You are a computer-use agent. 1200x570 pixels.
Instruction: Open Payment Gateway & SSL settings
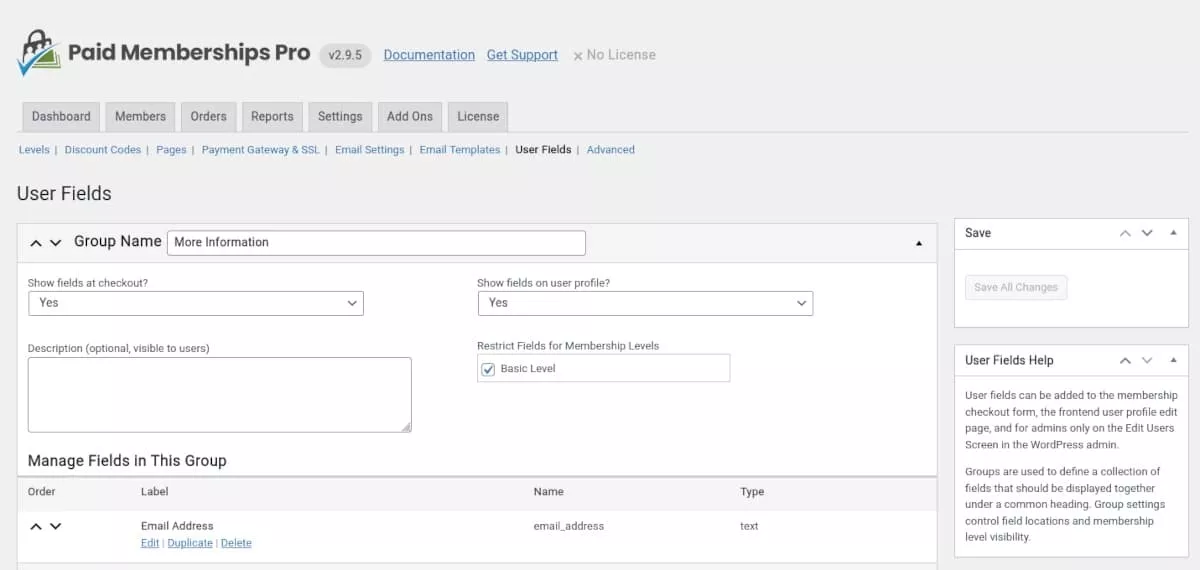tap(261, 150)
